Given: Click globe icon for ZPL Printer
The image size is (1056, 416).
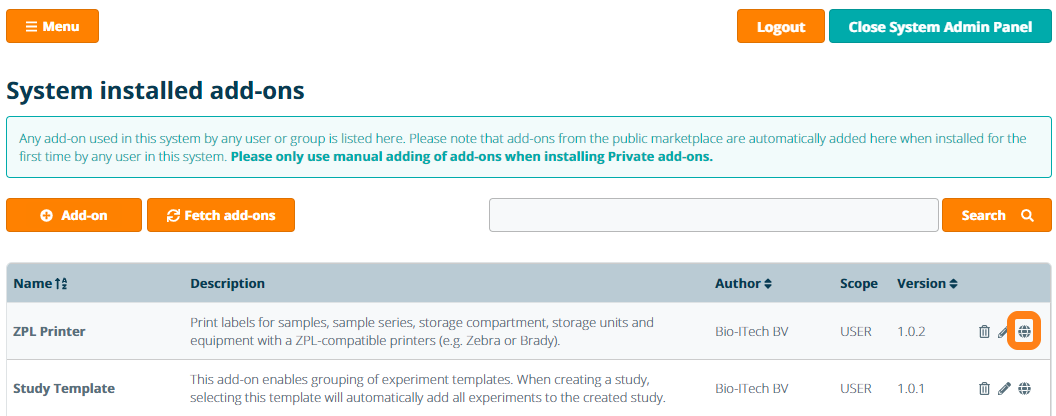Looking at the screenshot, I should (x=1024, y=331).
